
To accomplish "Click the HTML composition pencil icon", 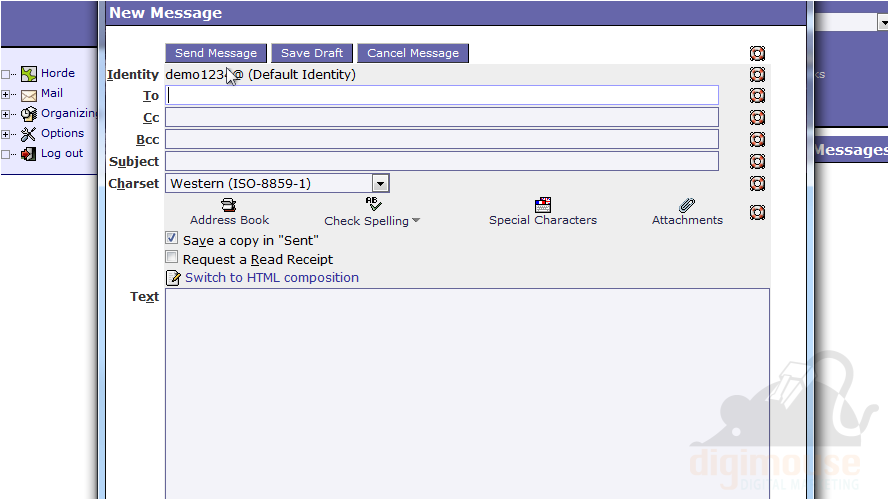I will (173, 278).
